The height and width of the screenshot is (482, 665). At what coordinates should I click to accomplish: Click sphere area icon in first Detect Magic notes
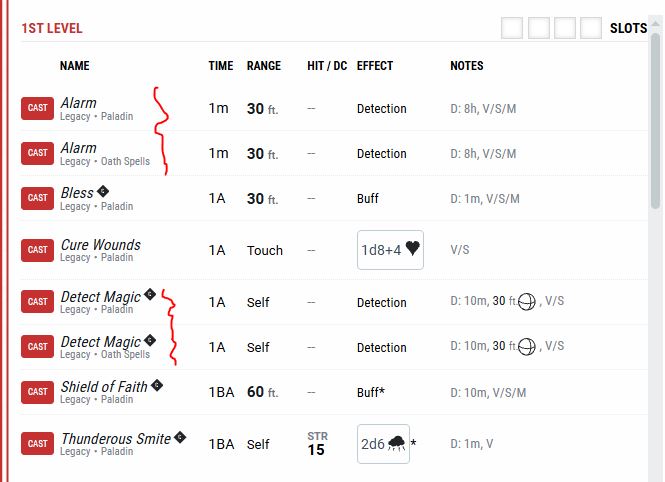[x=527, y=302]
